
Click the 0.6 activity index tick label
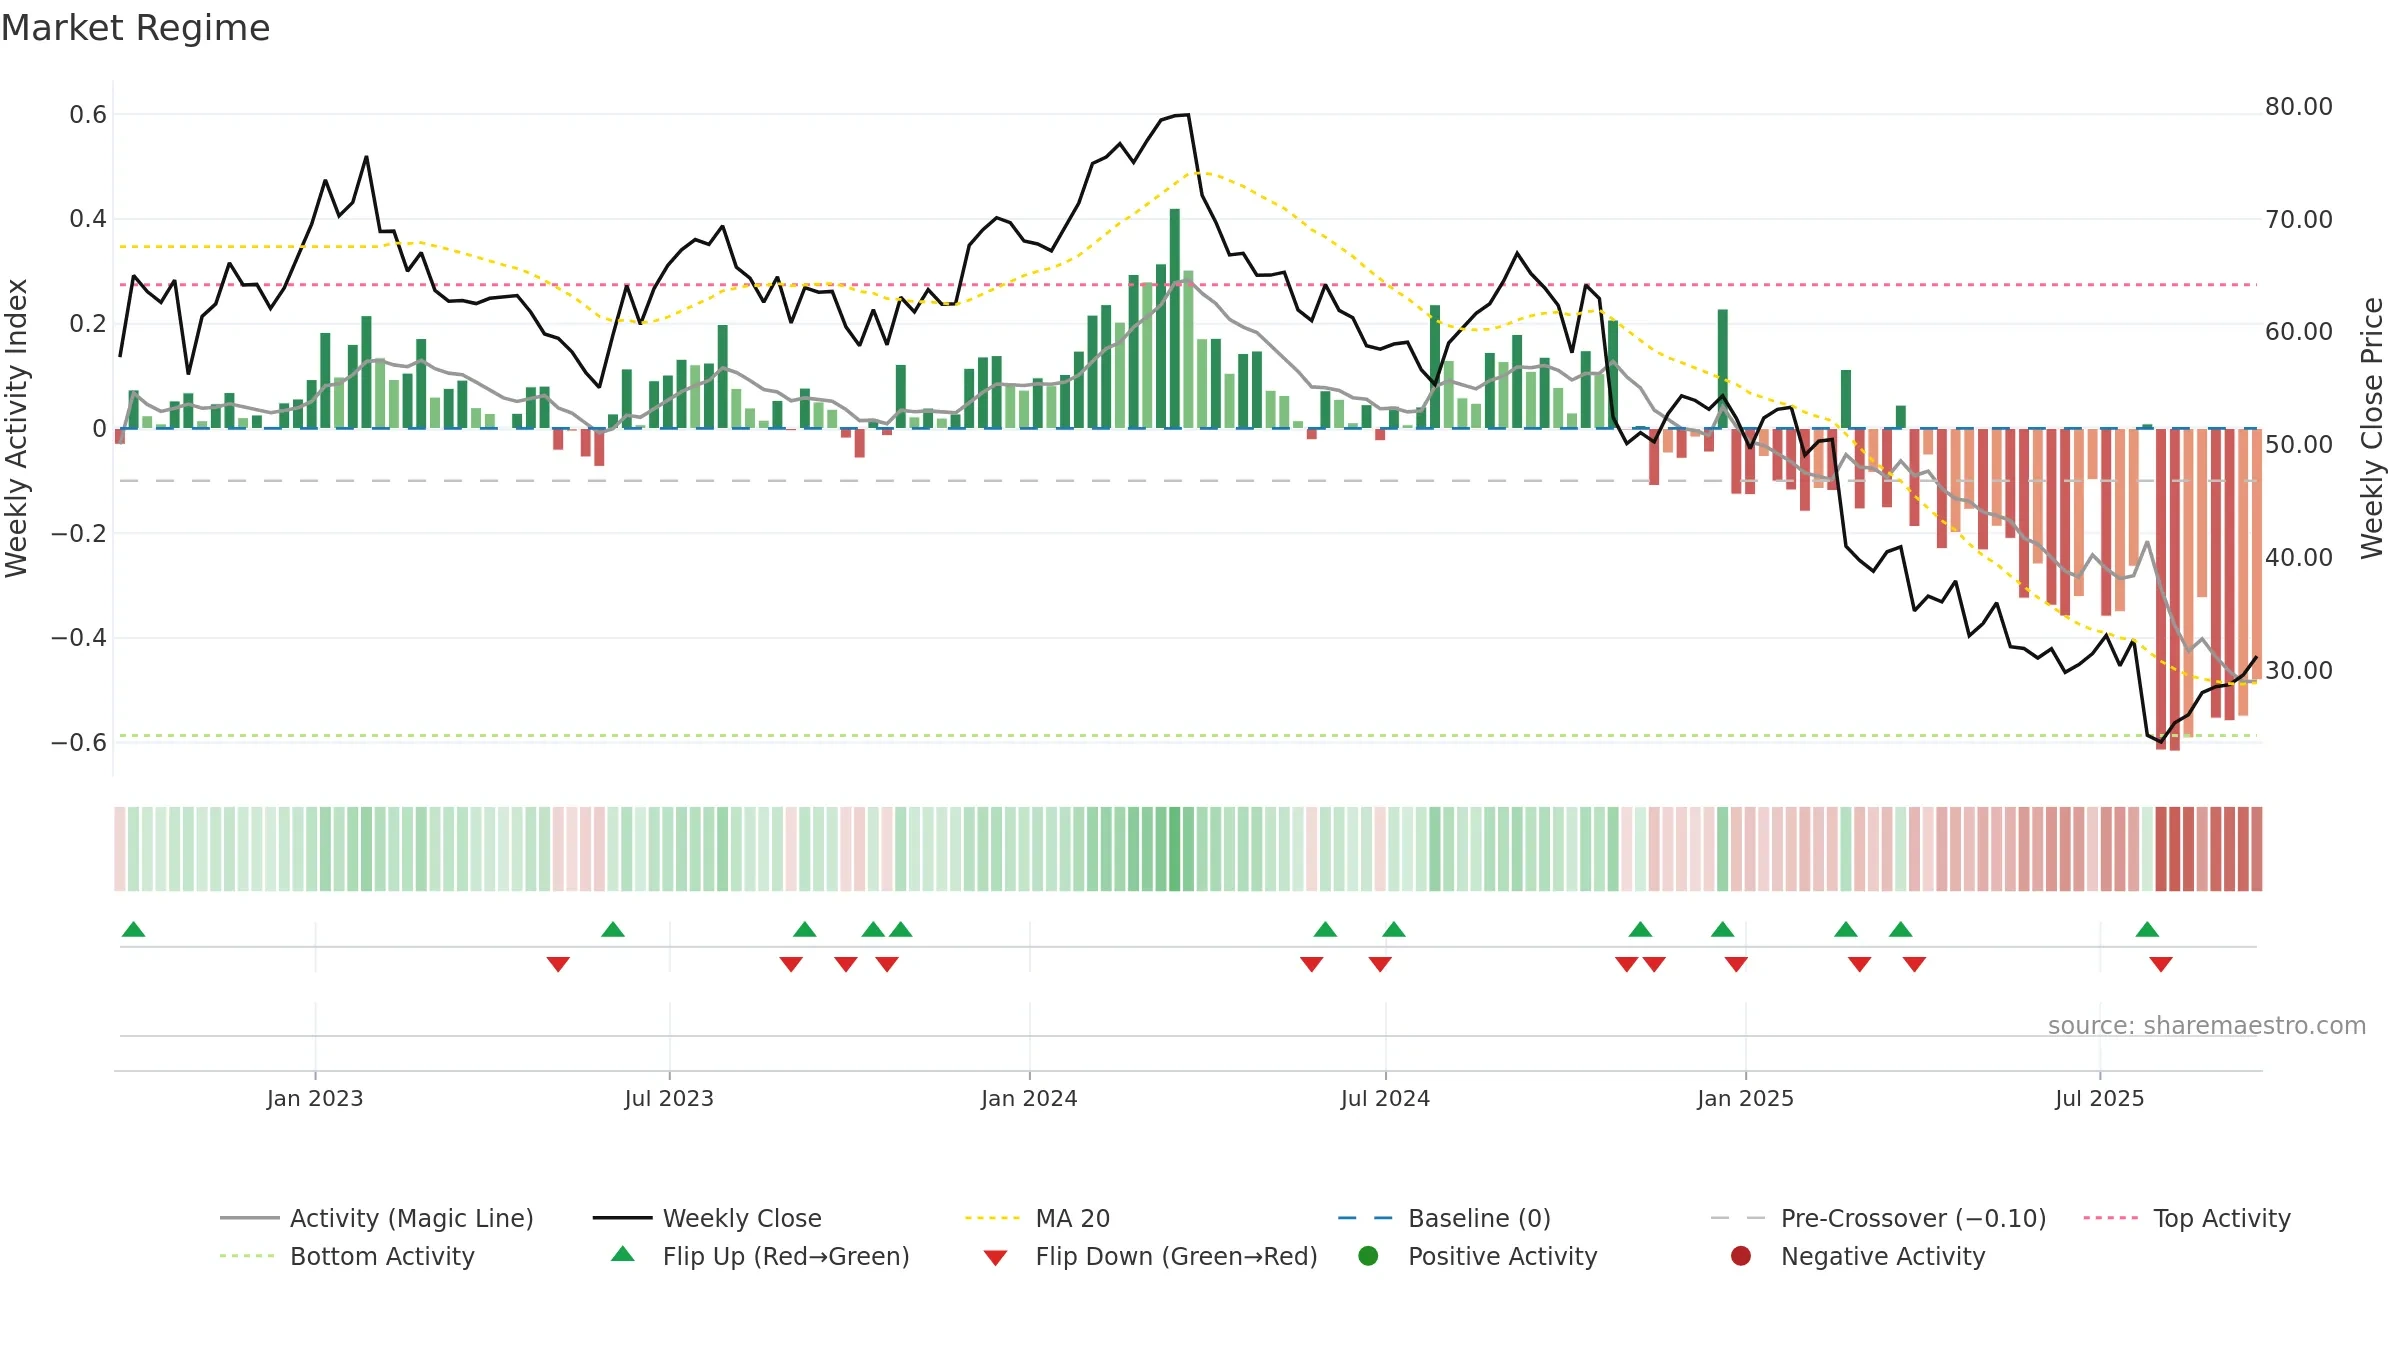pos(88,115)
